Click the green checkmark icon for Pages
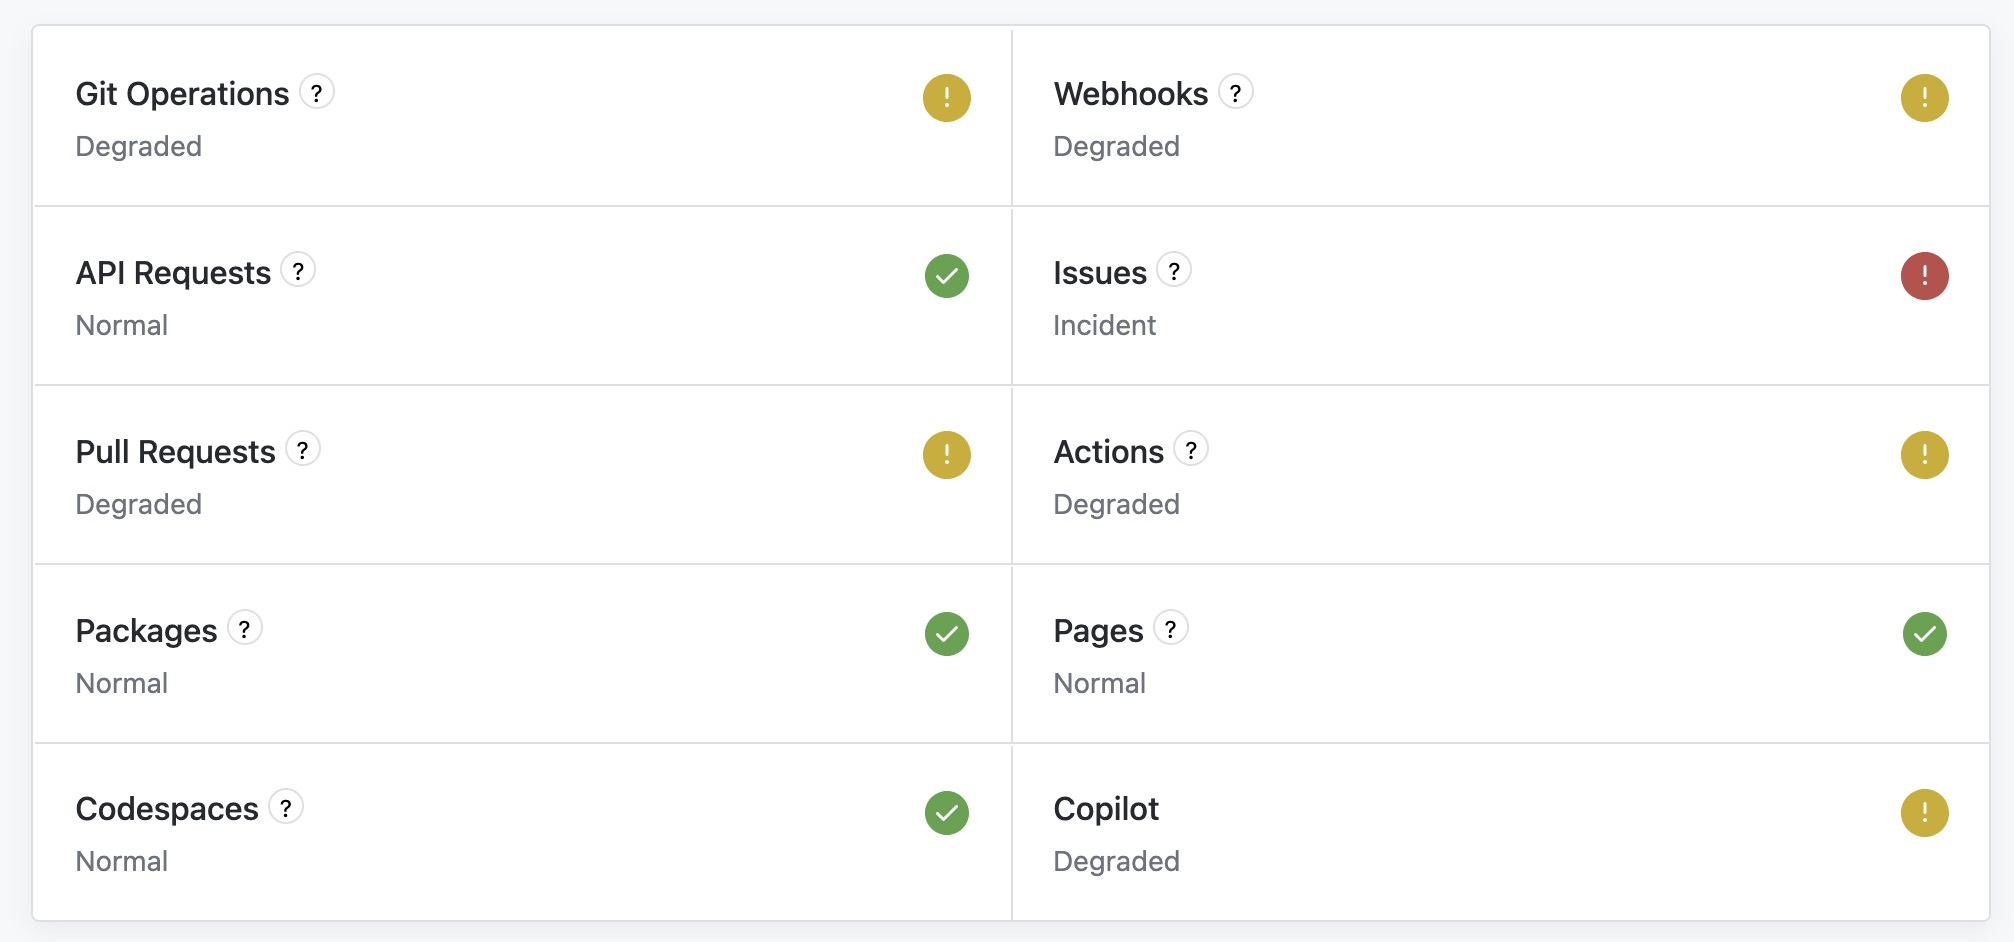 point(1924,634)
